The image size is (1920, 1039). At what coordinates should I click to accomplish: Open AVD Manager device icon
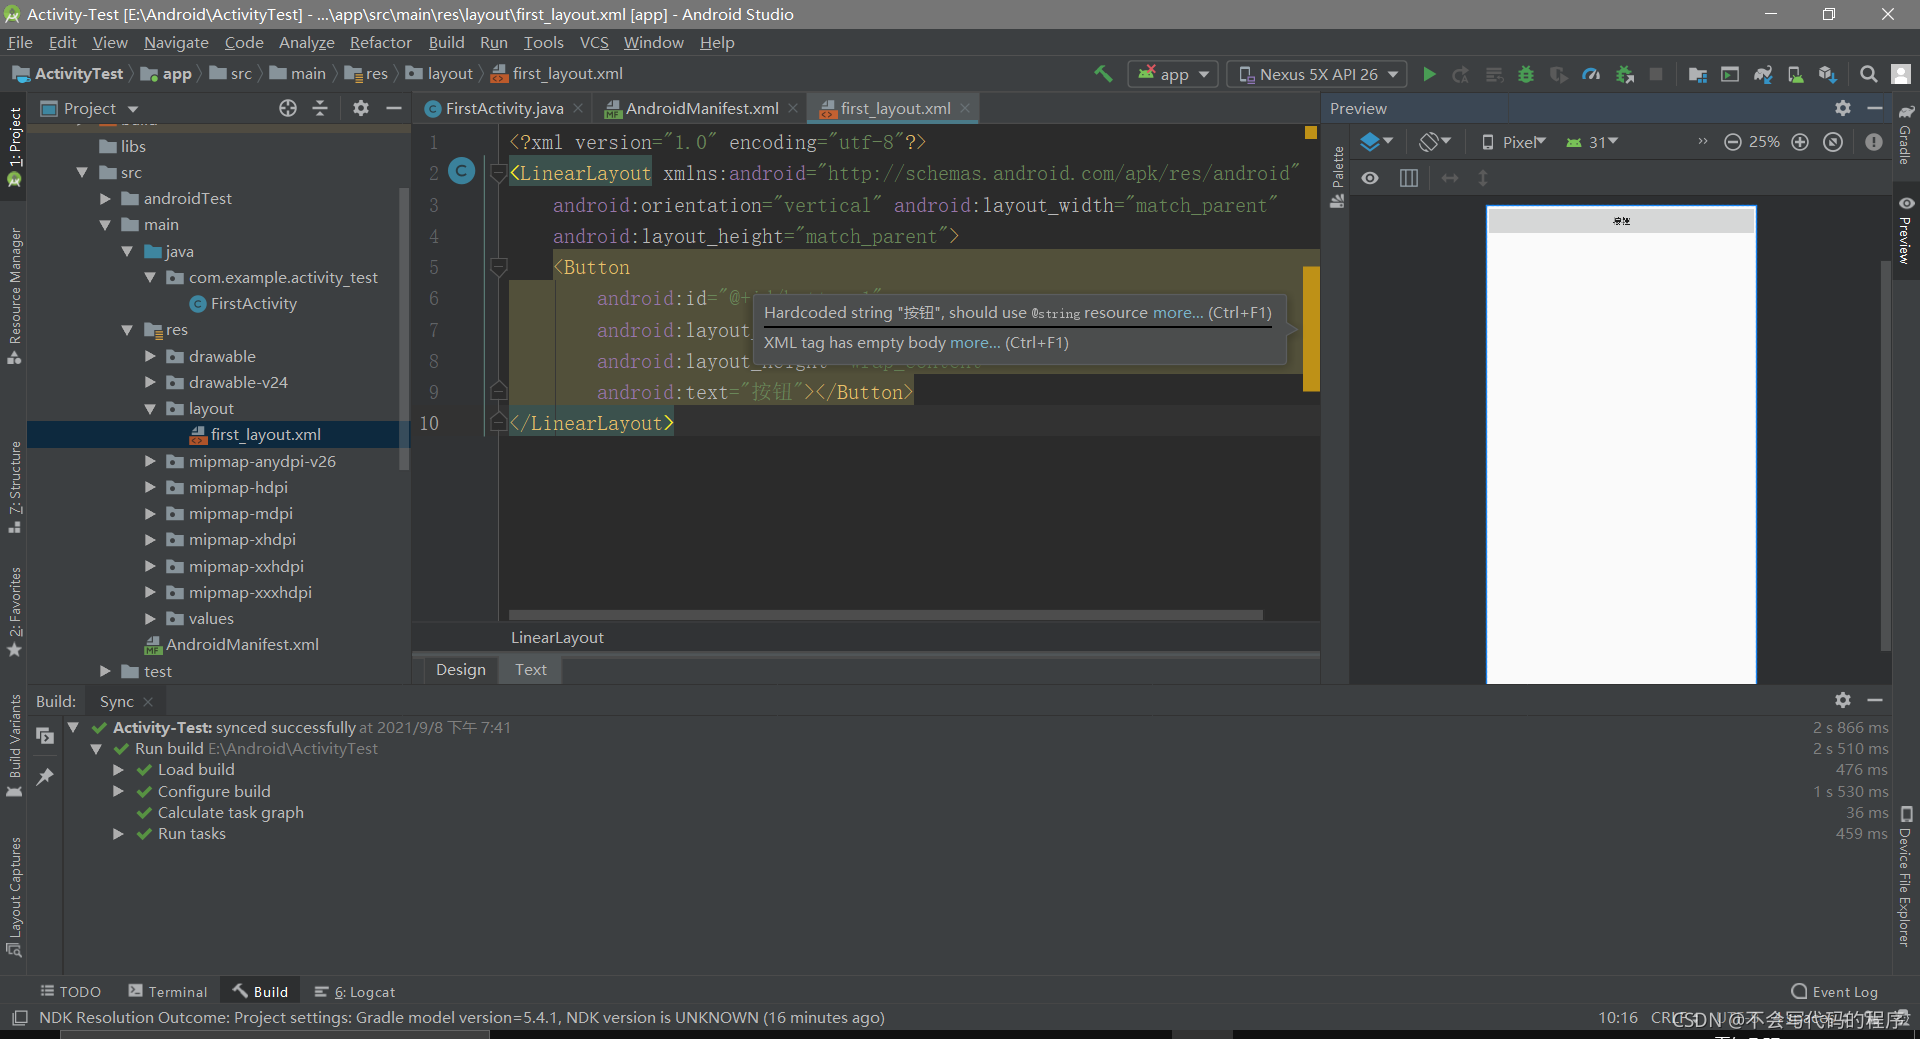coord(1795,74)
